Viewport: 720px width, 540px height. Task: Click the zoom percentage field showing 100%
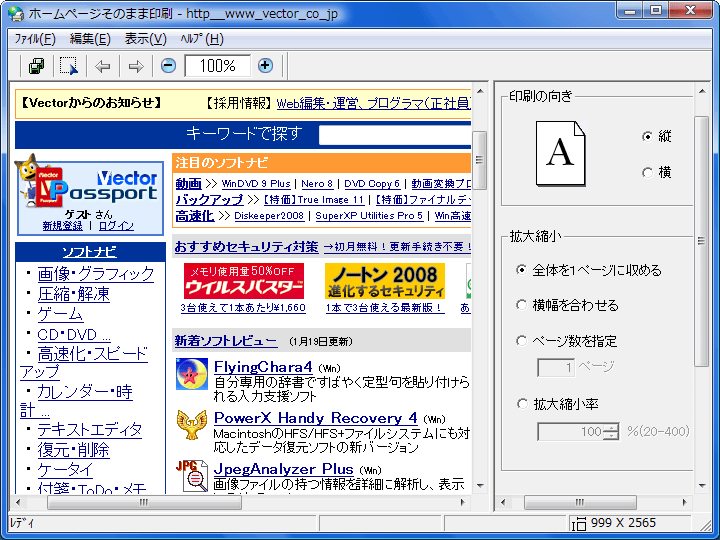[218, 66]
